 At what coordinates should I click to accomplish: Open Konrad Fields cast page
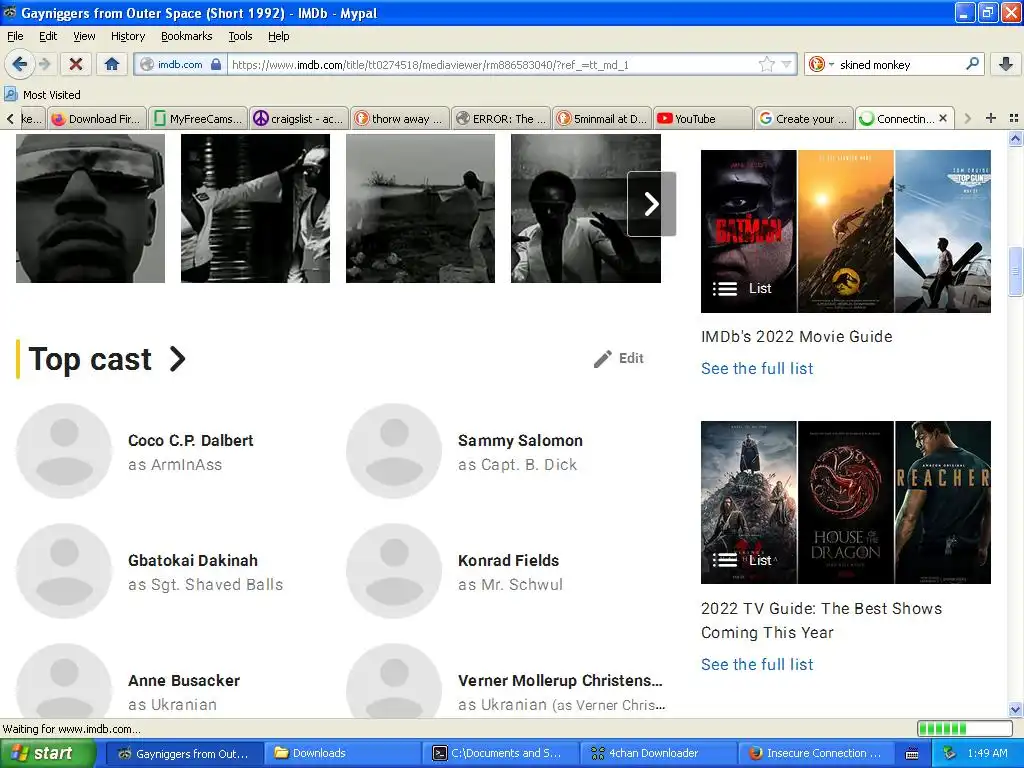(x=508, y=560)
